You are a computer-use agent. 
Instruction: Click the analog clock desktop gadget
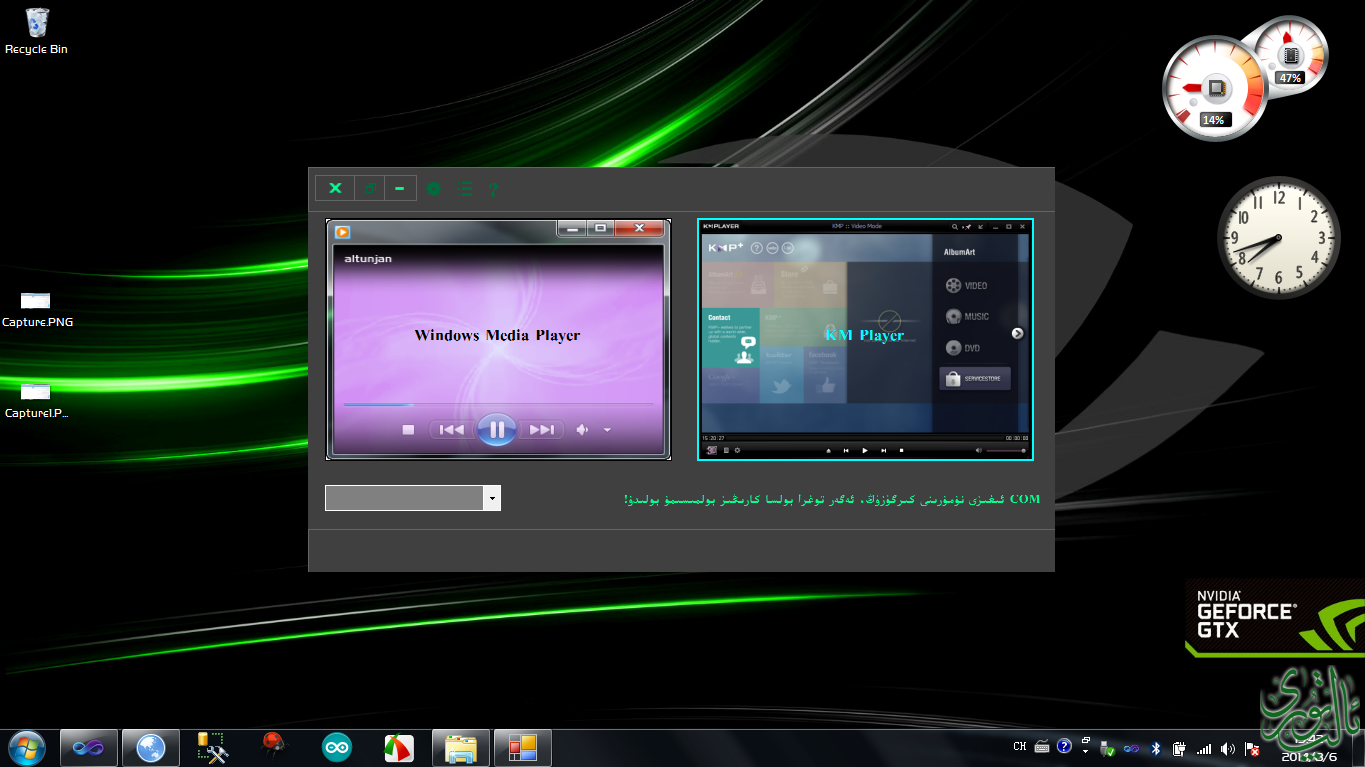click(x=1278, y=237)
